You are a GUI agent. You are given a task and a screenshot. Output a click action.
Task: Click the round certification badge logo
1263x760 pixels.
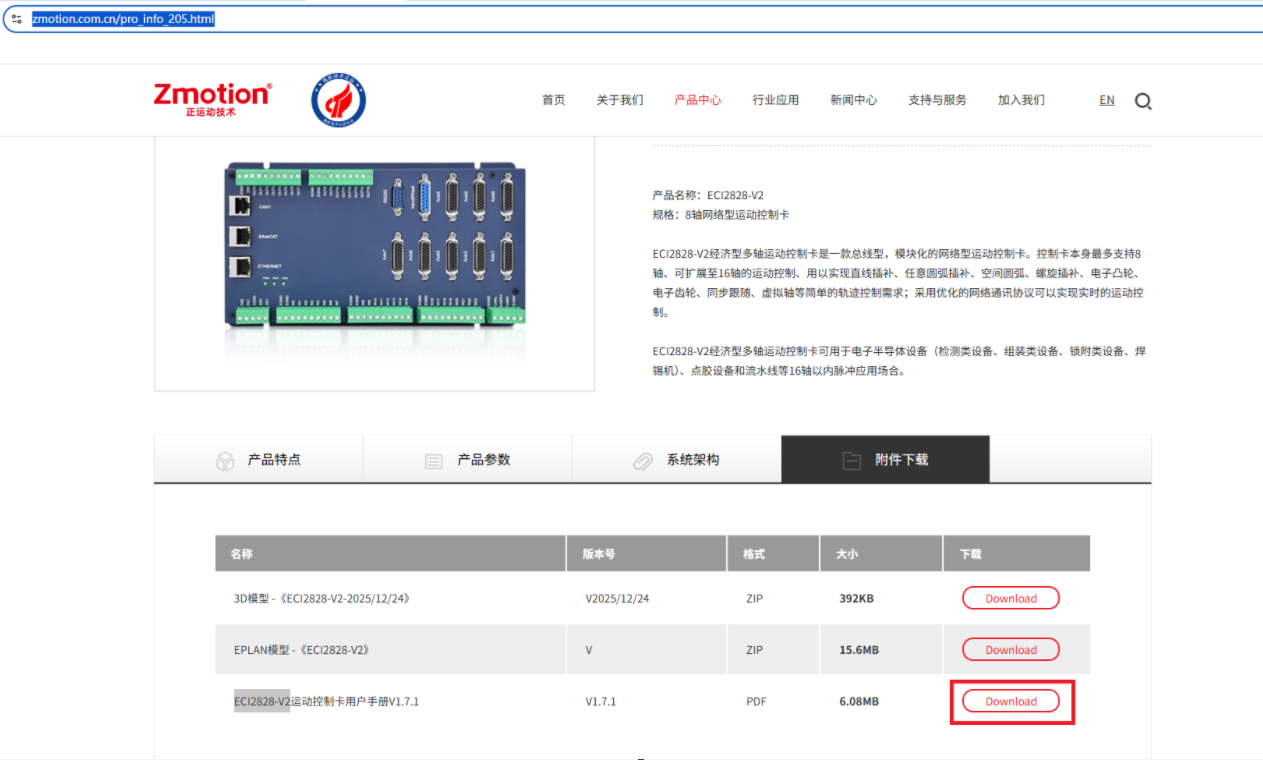338,100
